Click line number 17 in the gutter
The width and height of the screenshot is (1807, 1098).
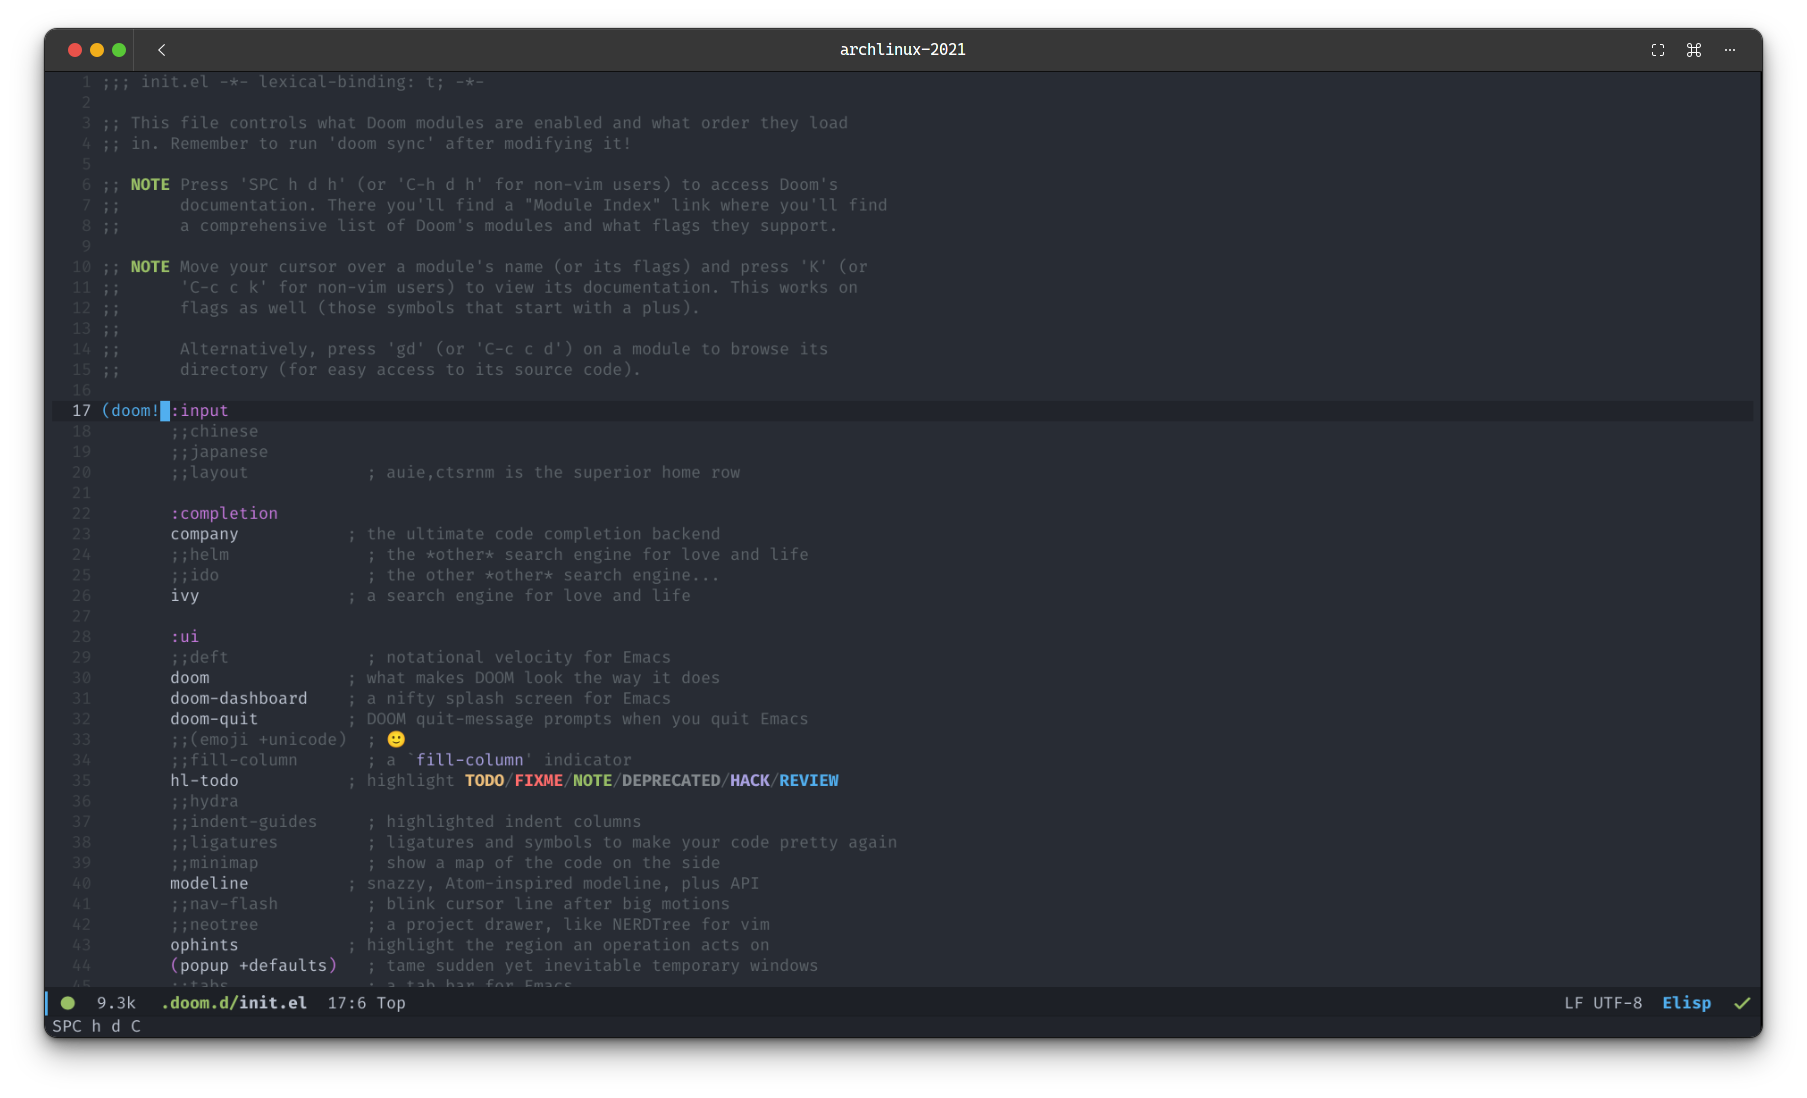click(81, 410)
